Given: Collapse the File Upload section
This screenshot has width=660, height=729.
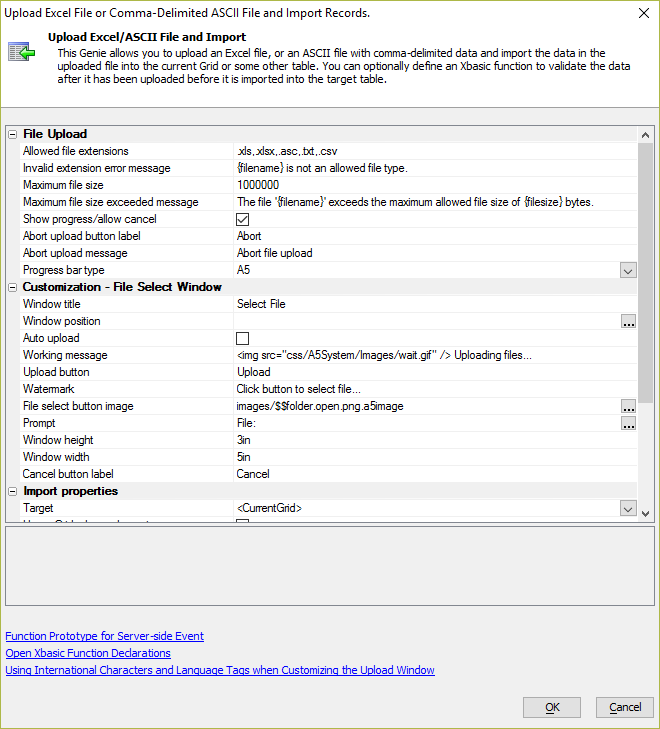Looking at the screenshot, I should (x=13, y=134).
